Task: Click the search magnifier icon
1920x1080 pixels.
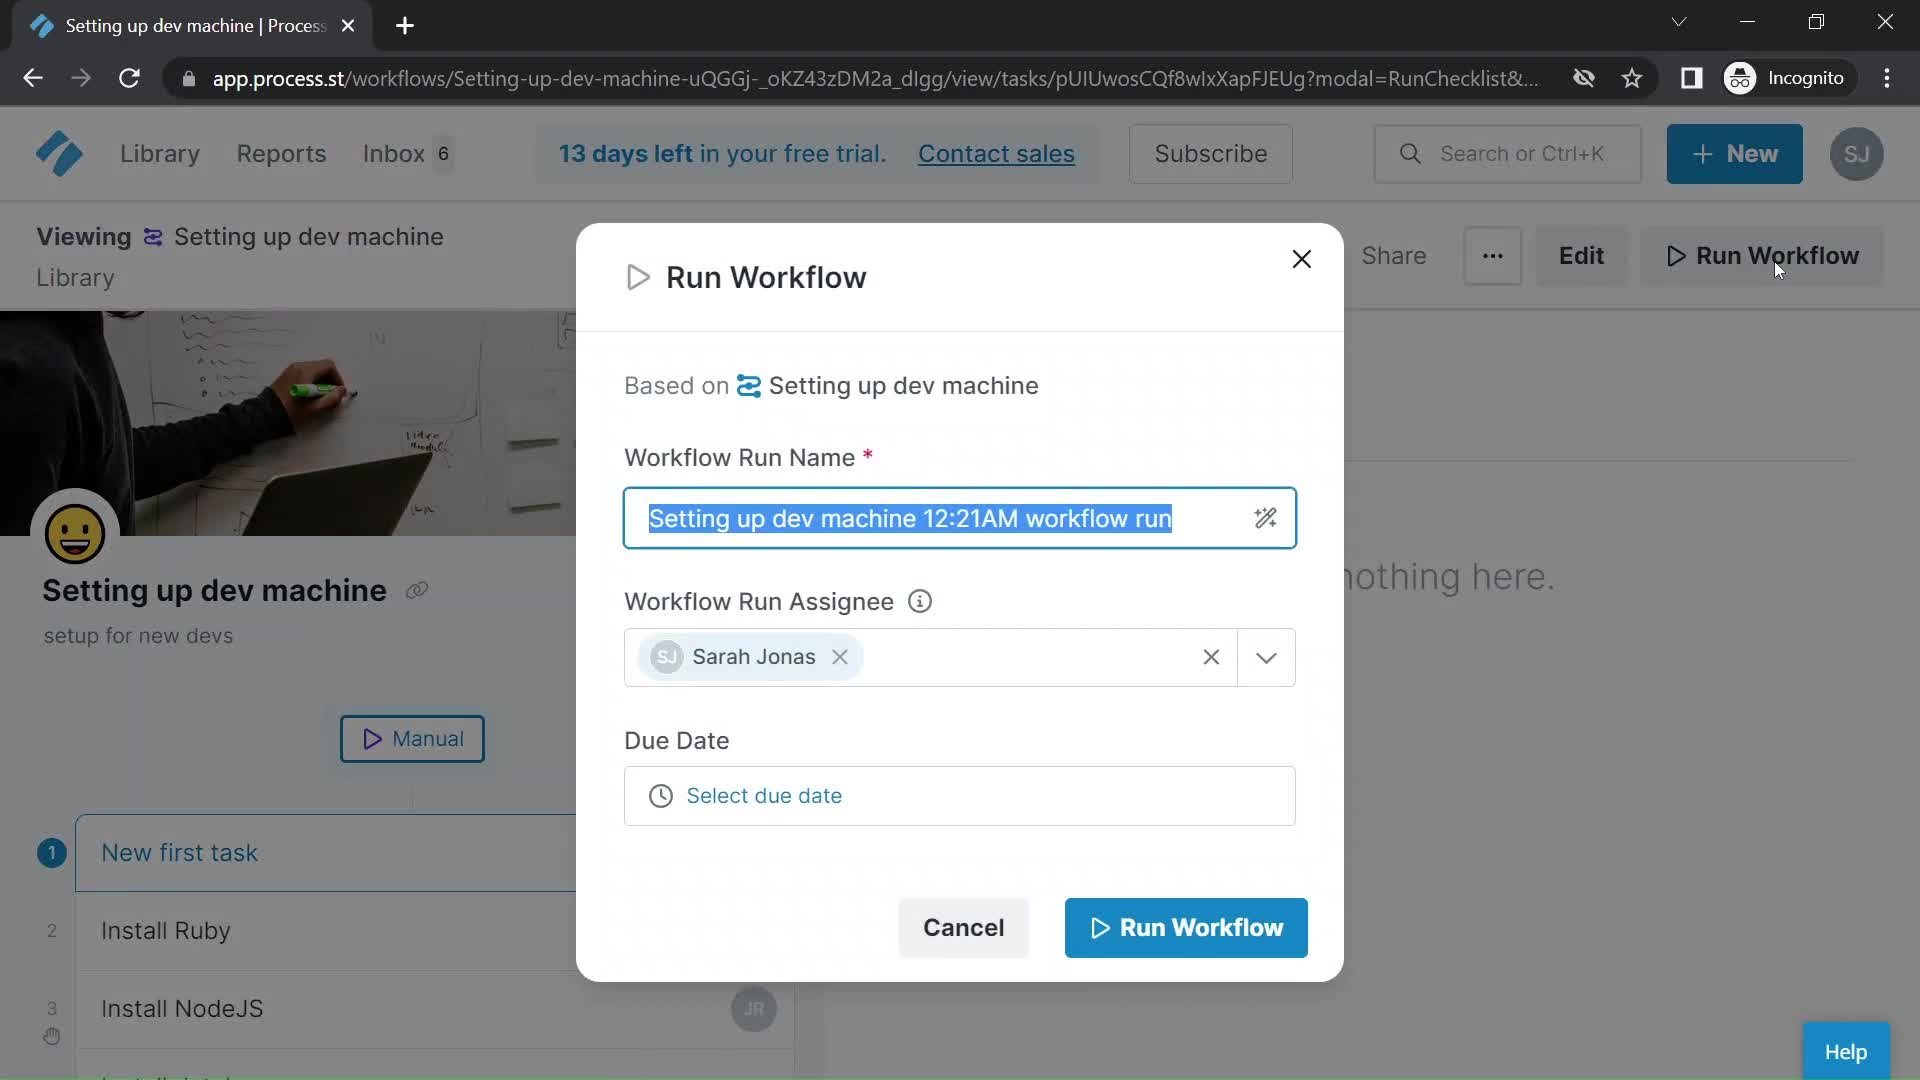Action: [1410, 154]
